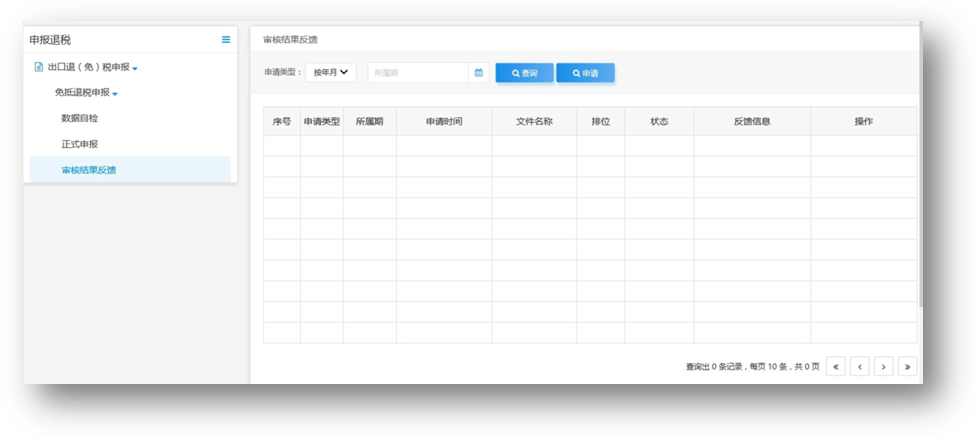Click the 操作 column header

pos(864,121)
